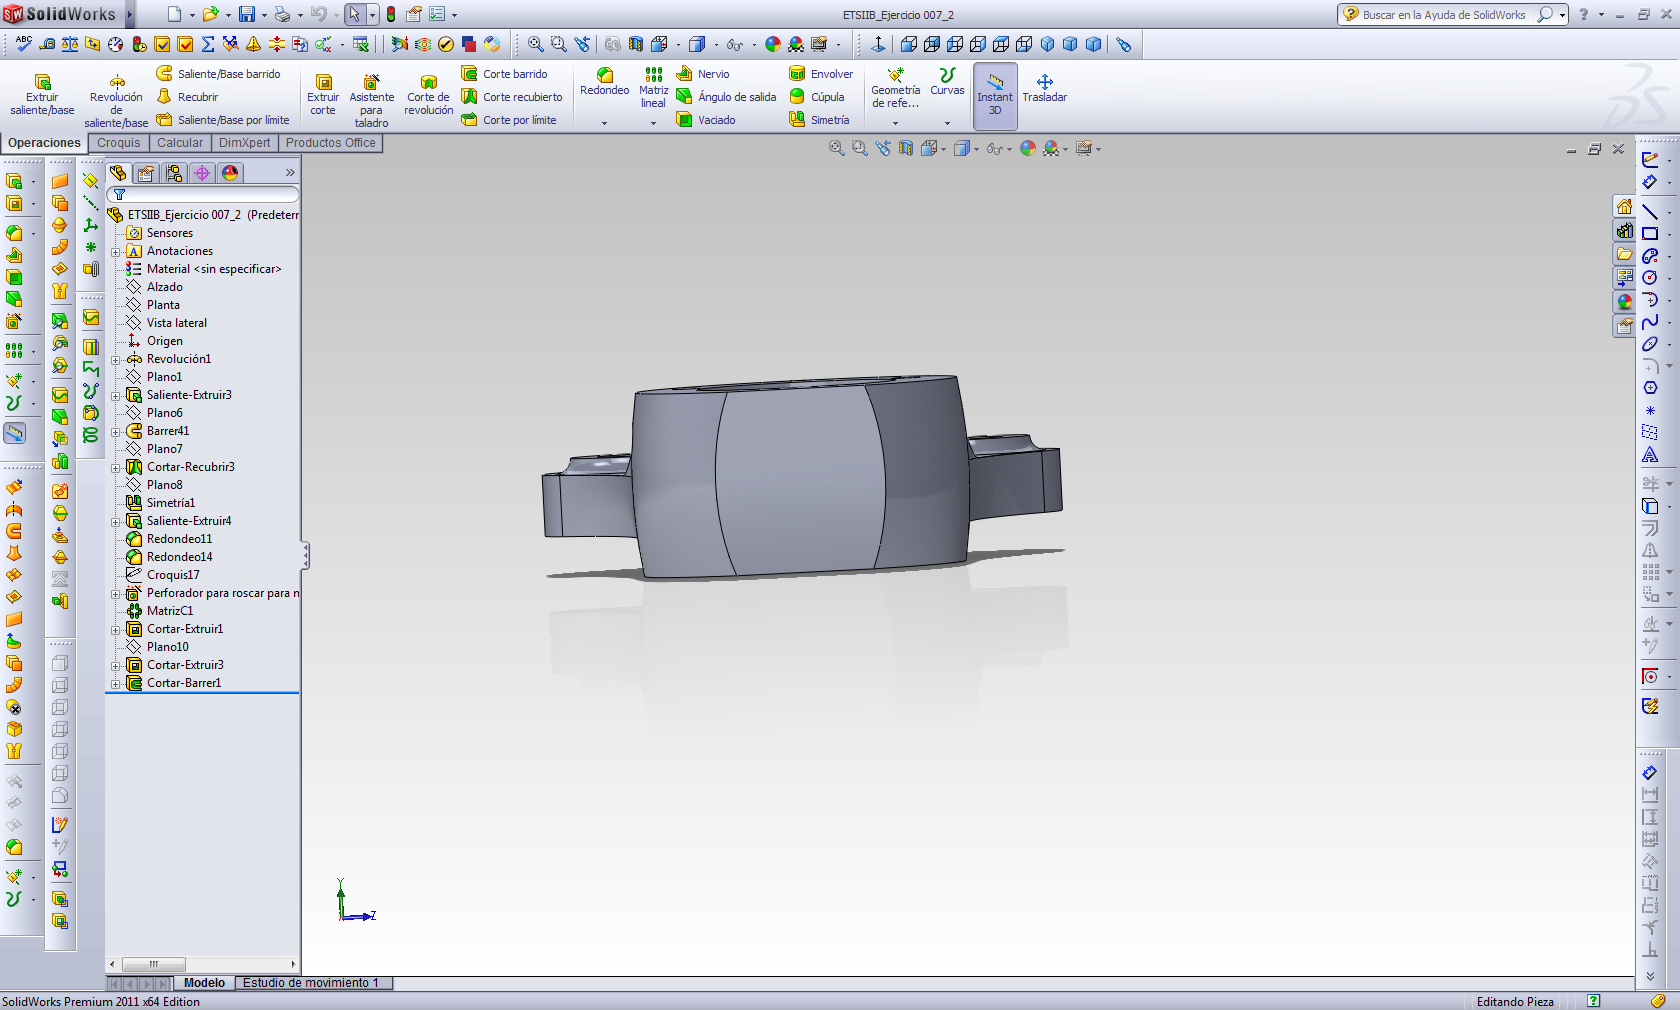Expand the manager pane tabs chevron
The height and width of the screenshot is (1010, 1680).
pyautogui.click(x=290, y=173)
